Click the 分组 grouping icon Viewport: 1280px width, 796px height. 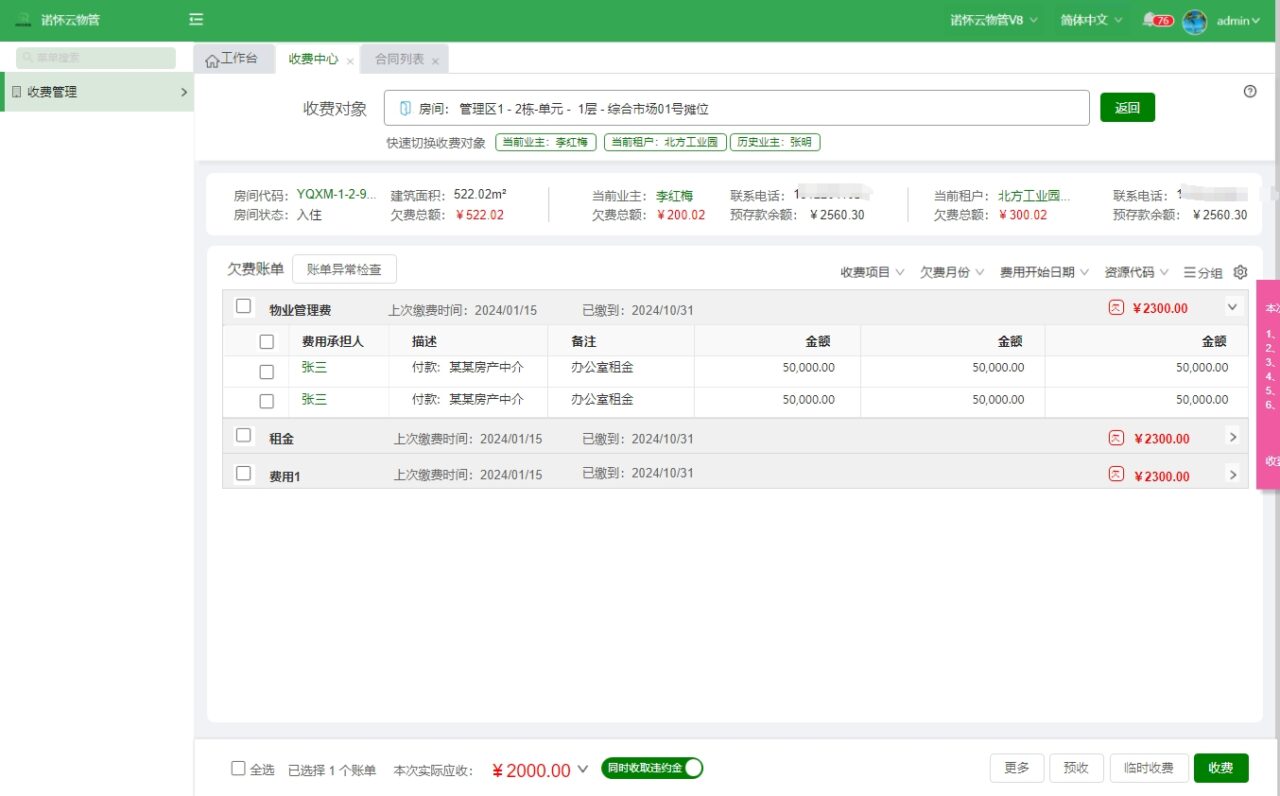pyautogui.click(x=1189, y=272)
